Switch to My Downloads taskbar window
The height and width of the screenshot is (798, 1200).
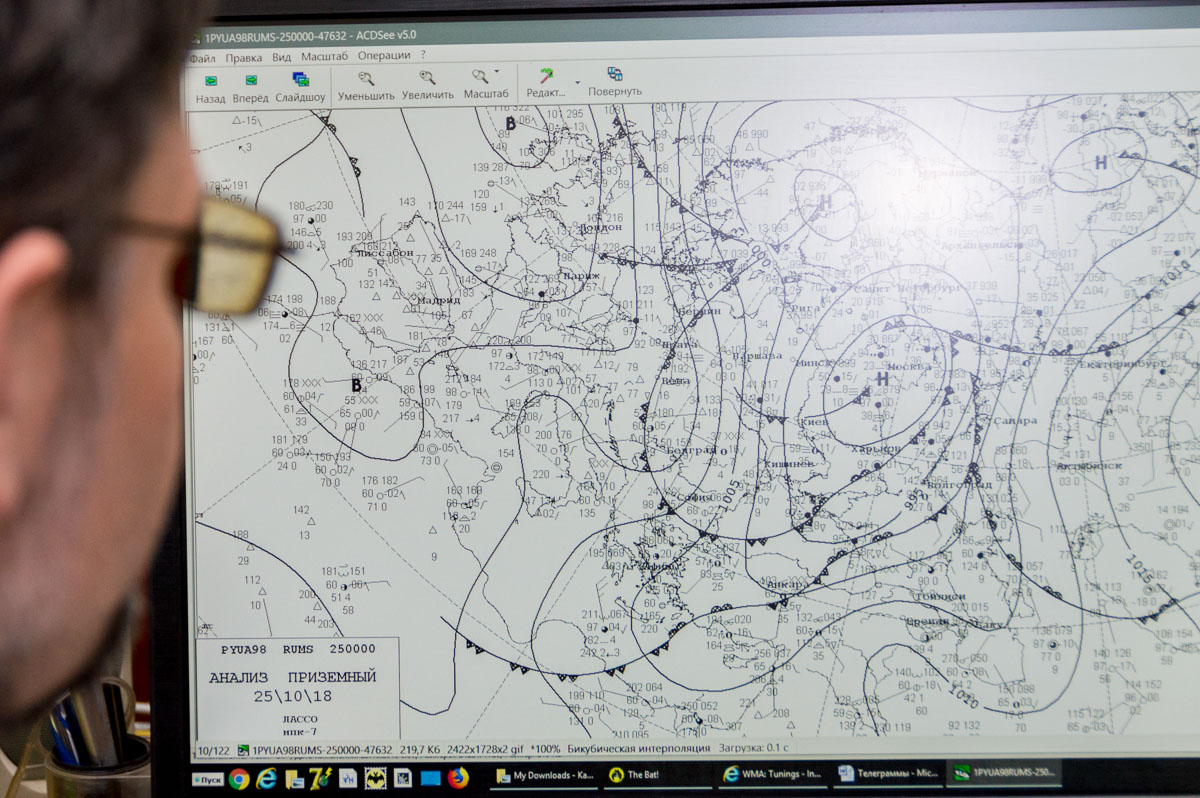click(546, 776)
